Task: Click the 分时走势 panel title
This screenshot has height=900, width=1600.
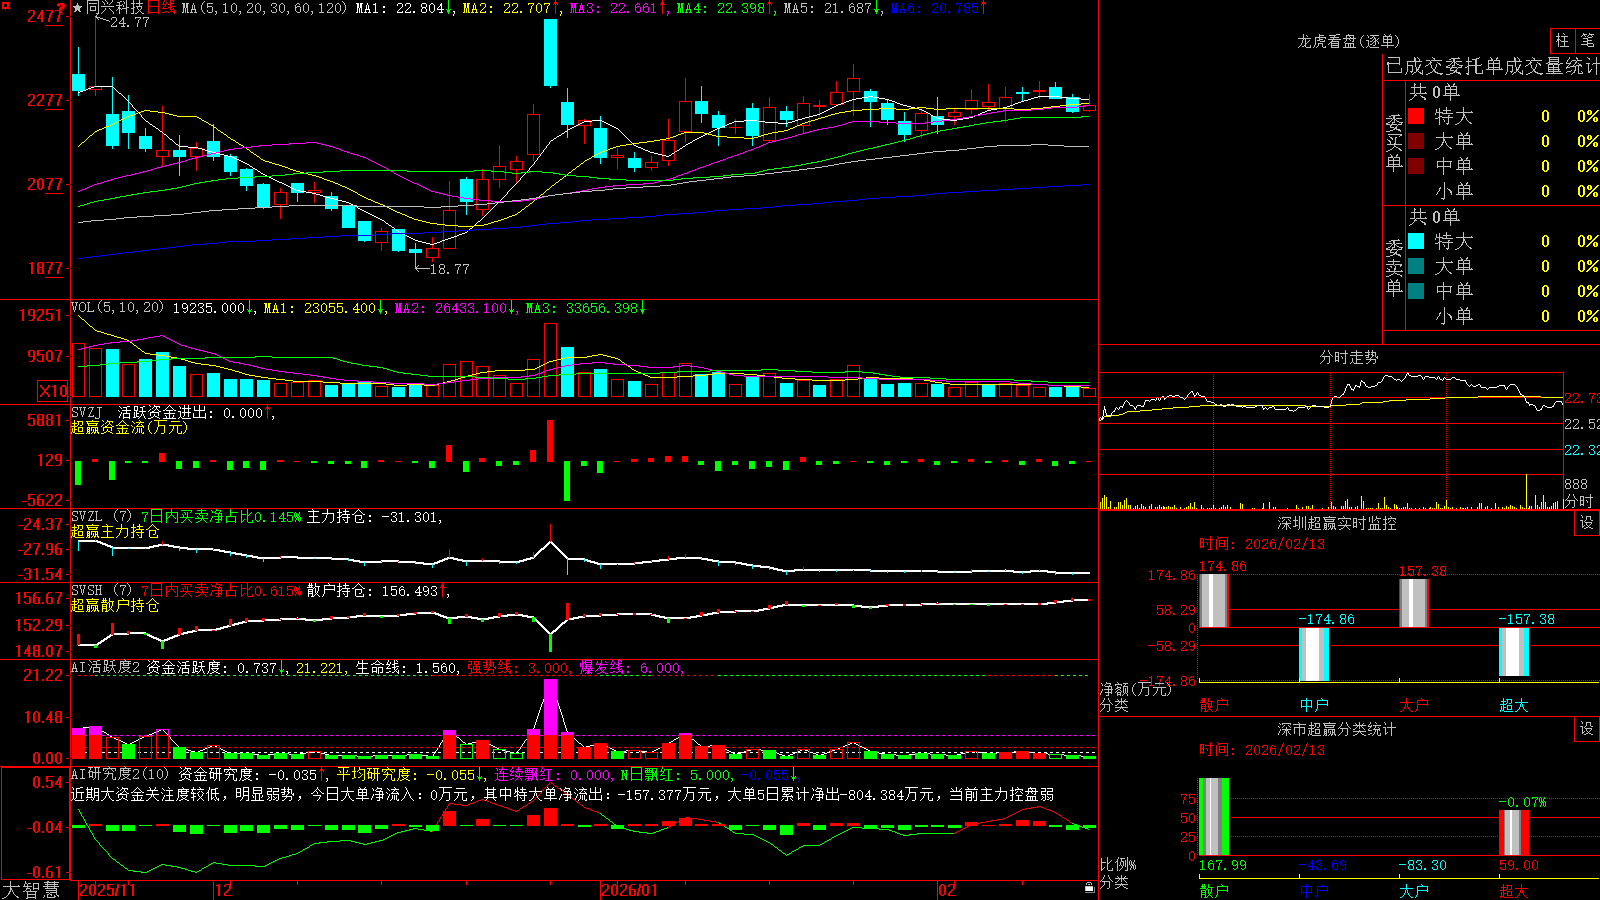Action: [x=1348, y=357]
